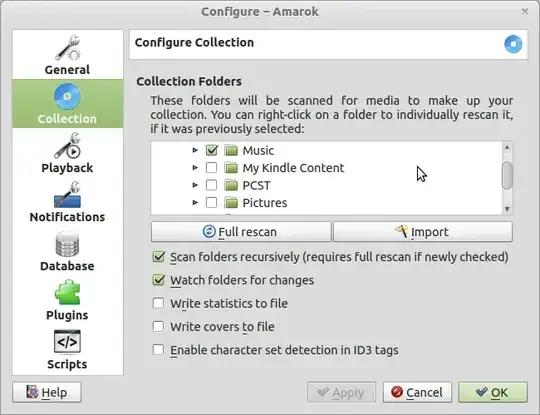Expand the PCST folder tree arrow
The image size is (540, 415).
[195, 185]
